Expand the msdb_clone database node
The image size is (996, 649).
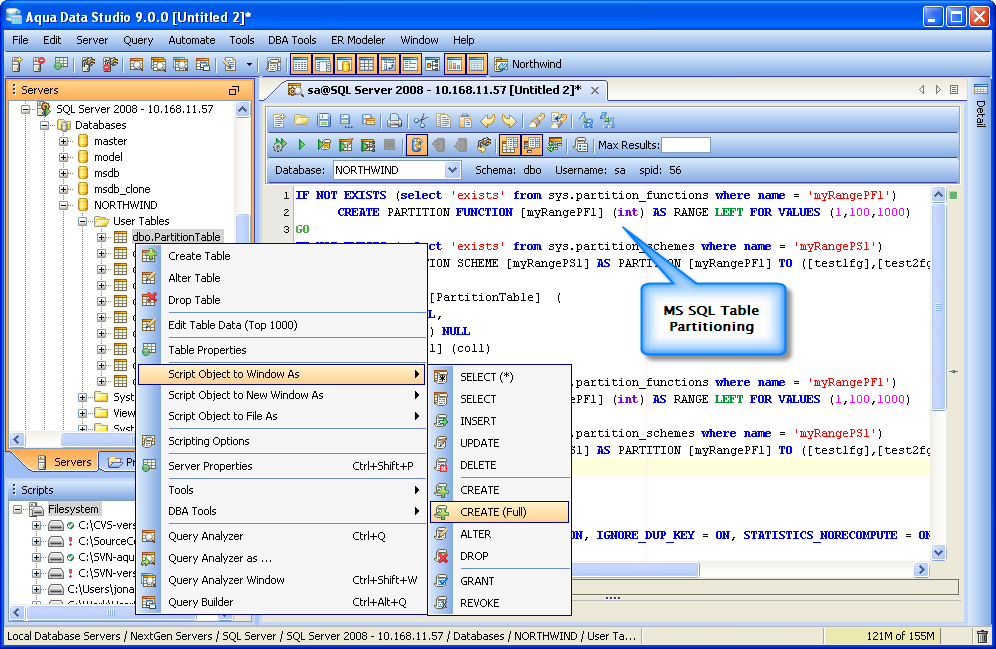click(x=64, y=189)
